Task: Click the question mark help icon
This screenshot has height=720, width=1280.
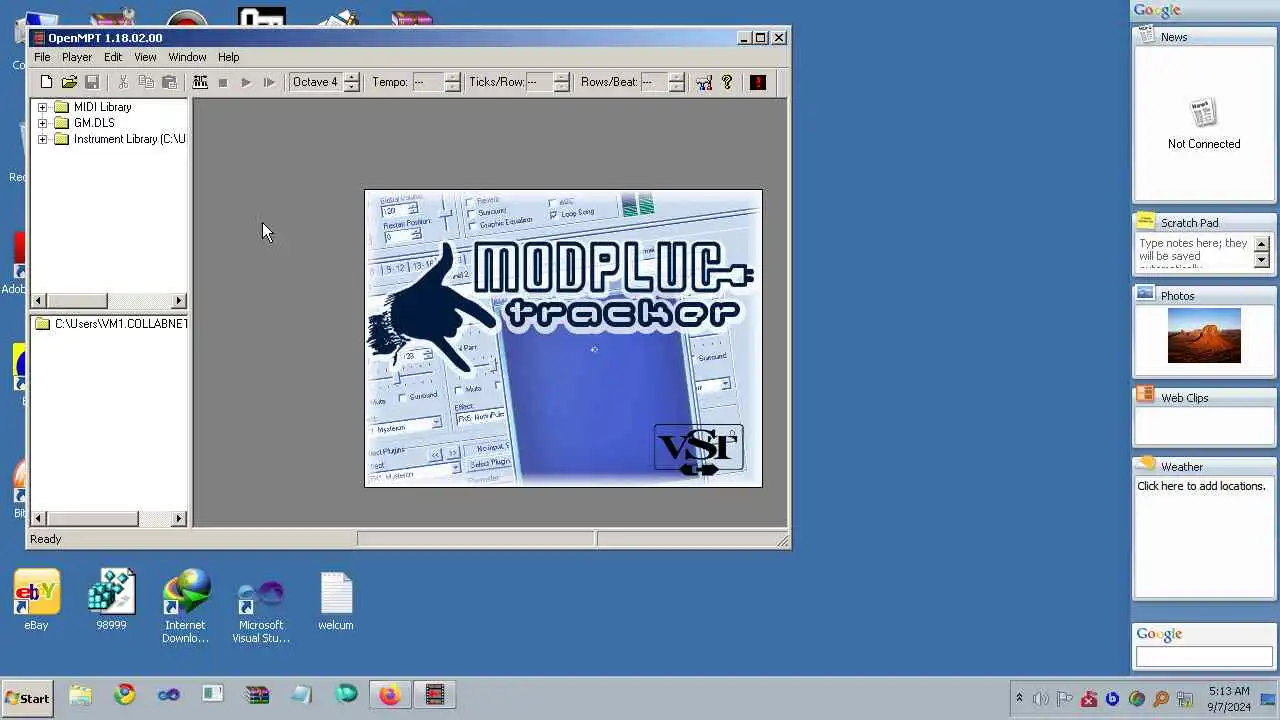Action: click(x=727, y=82)
